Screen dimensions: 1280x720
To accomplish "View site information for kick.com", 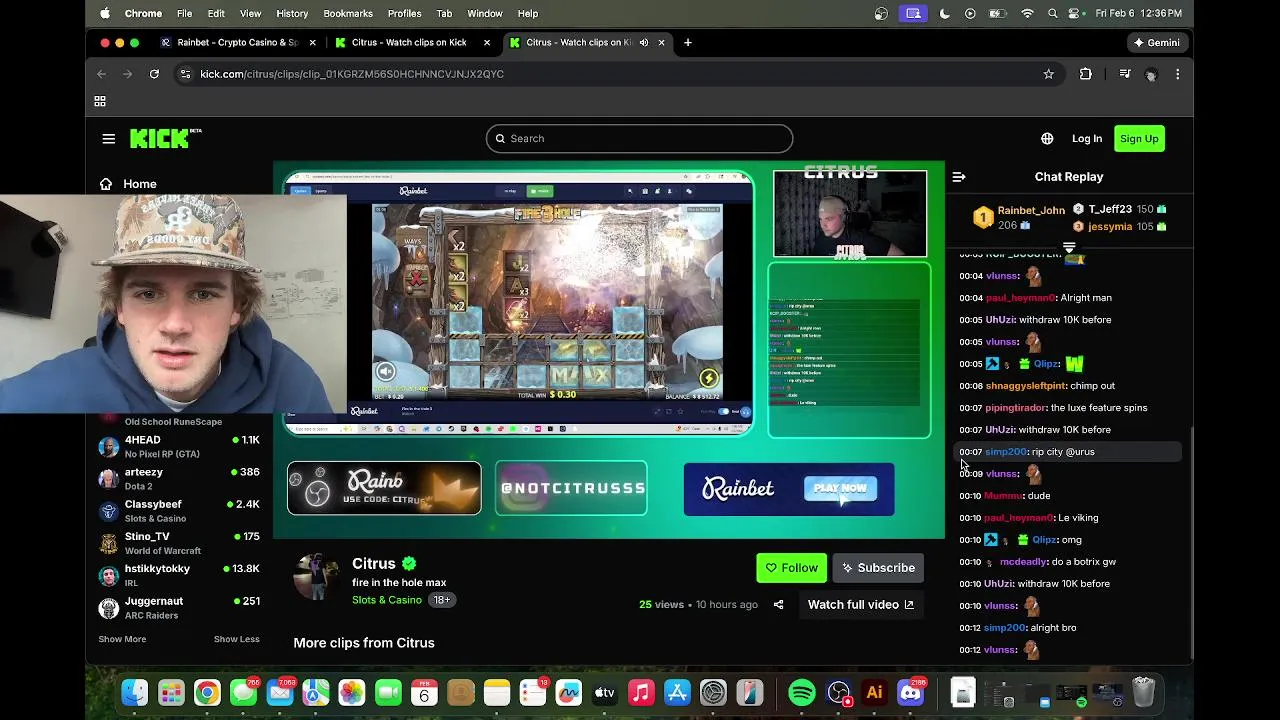I will (184, 74).
